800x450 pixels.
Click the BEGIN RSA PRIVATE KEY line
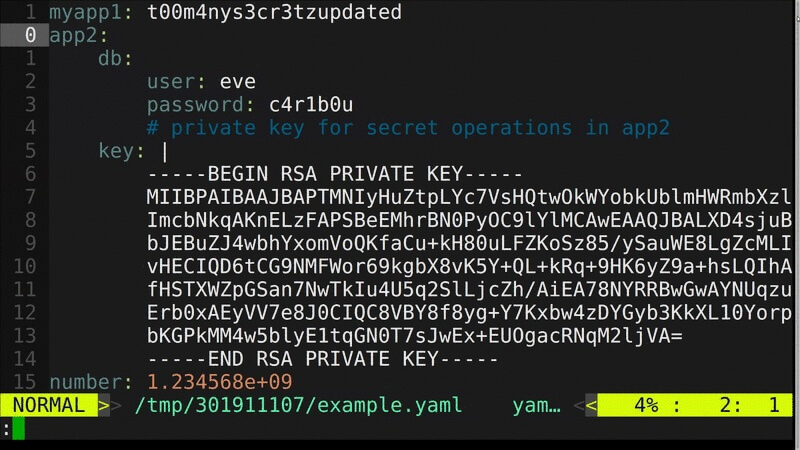coord(335,174)
